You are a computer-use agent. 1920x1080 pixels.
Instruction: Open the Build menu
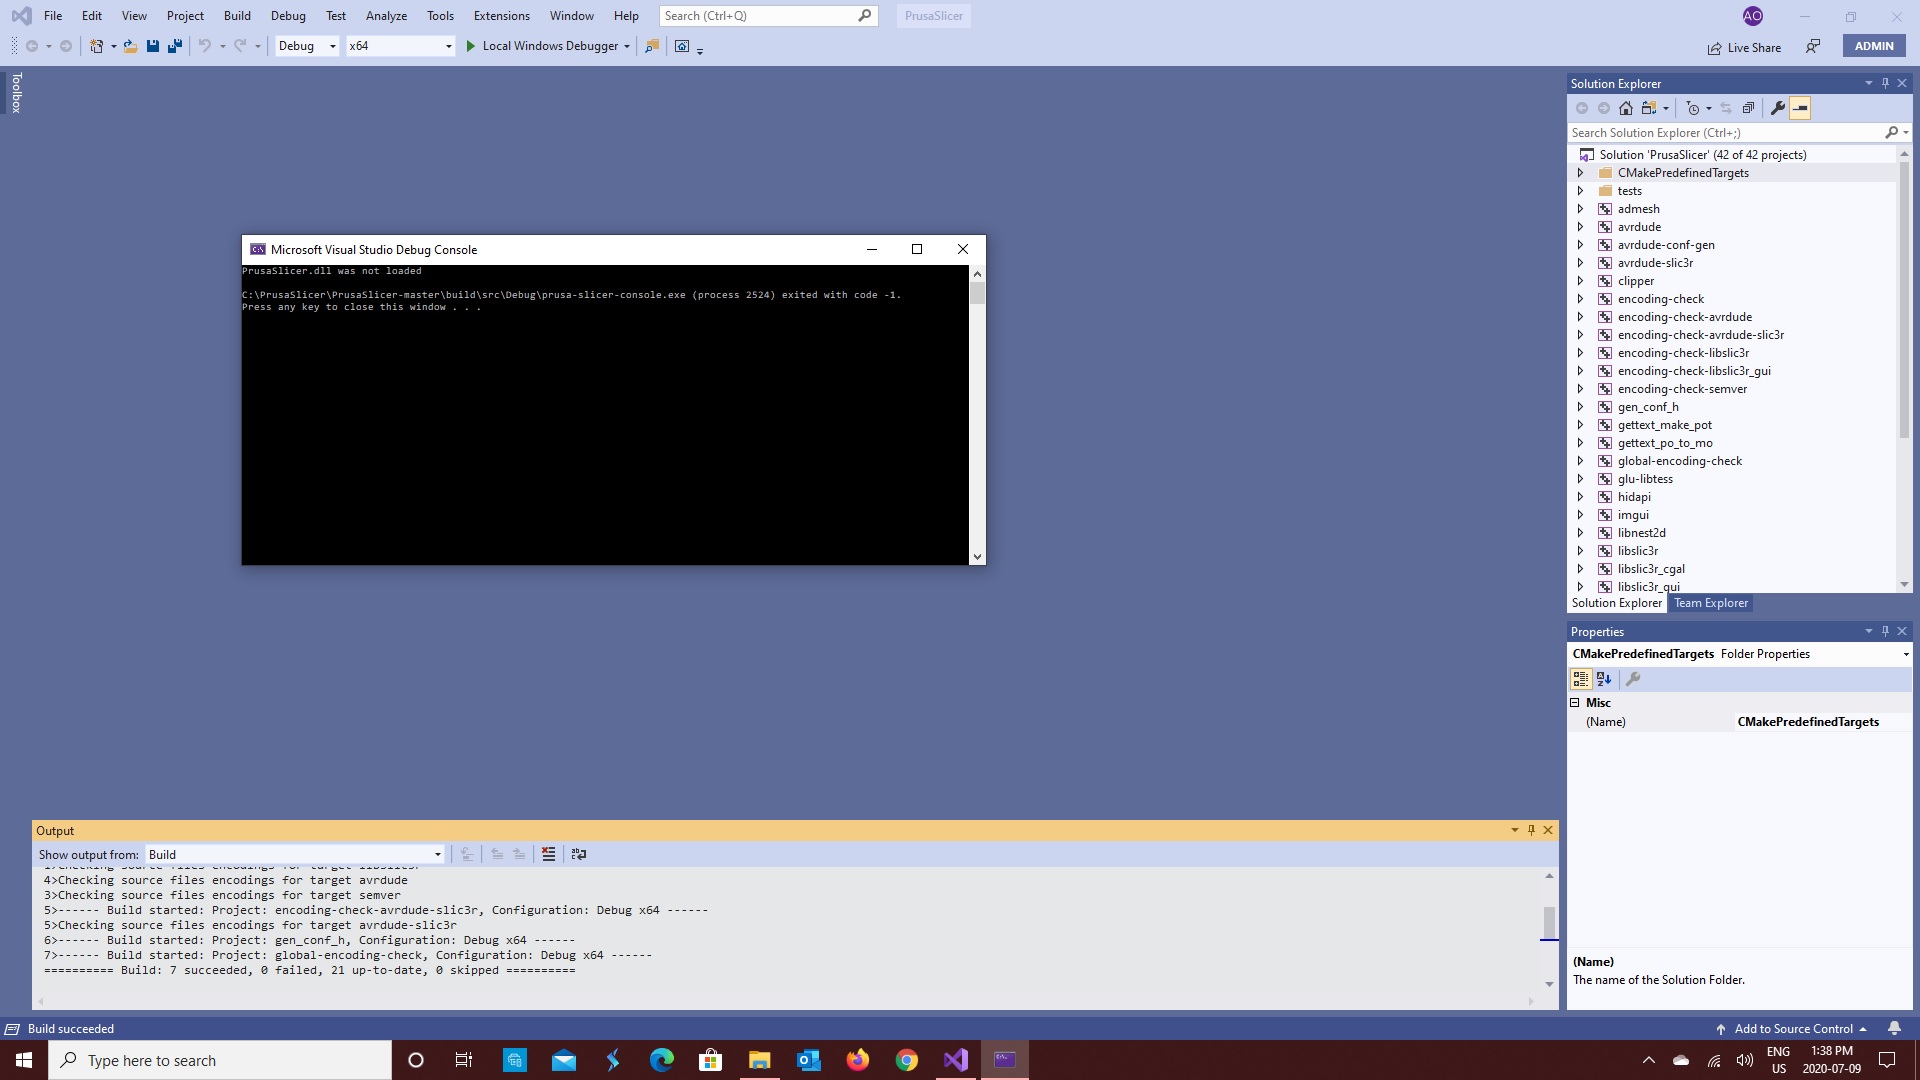tap(236, 15)
